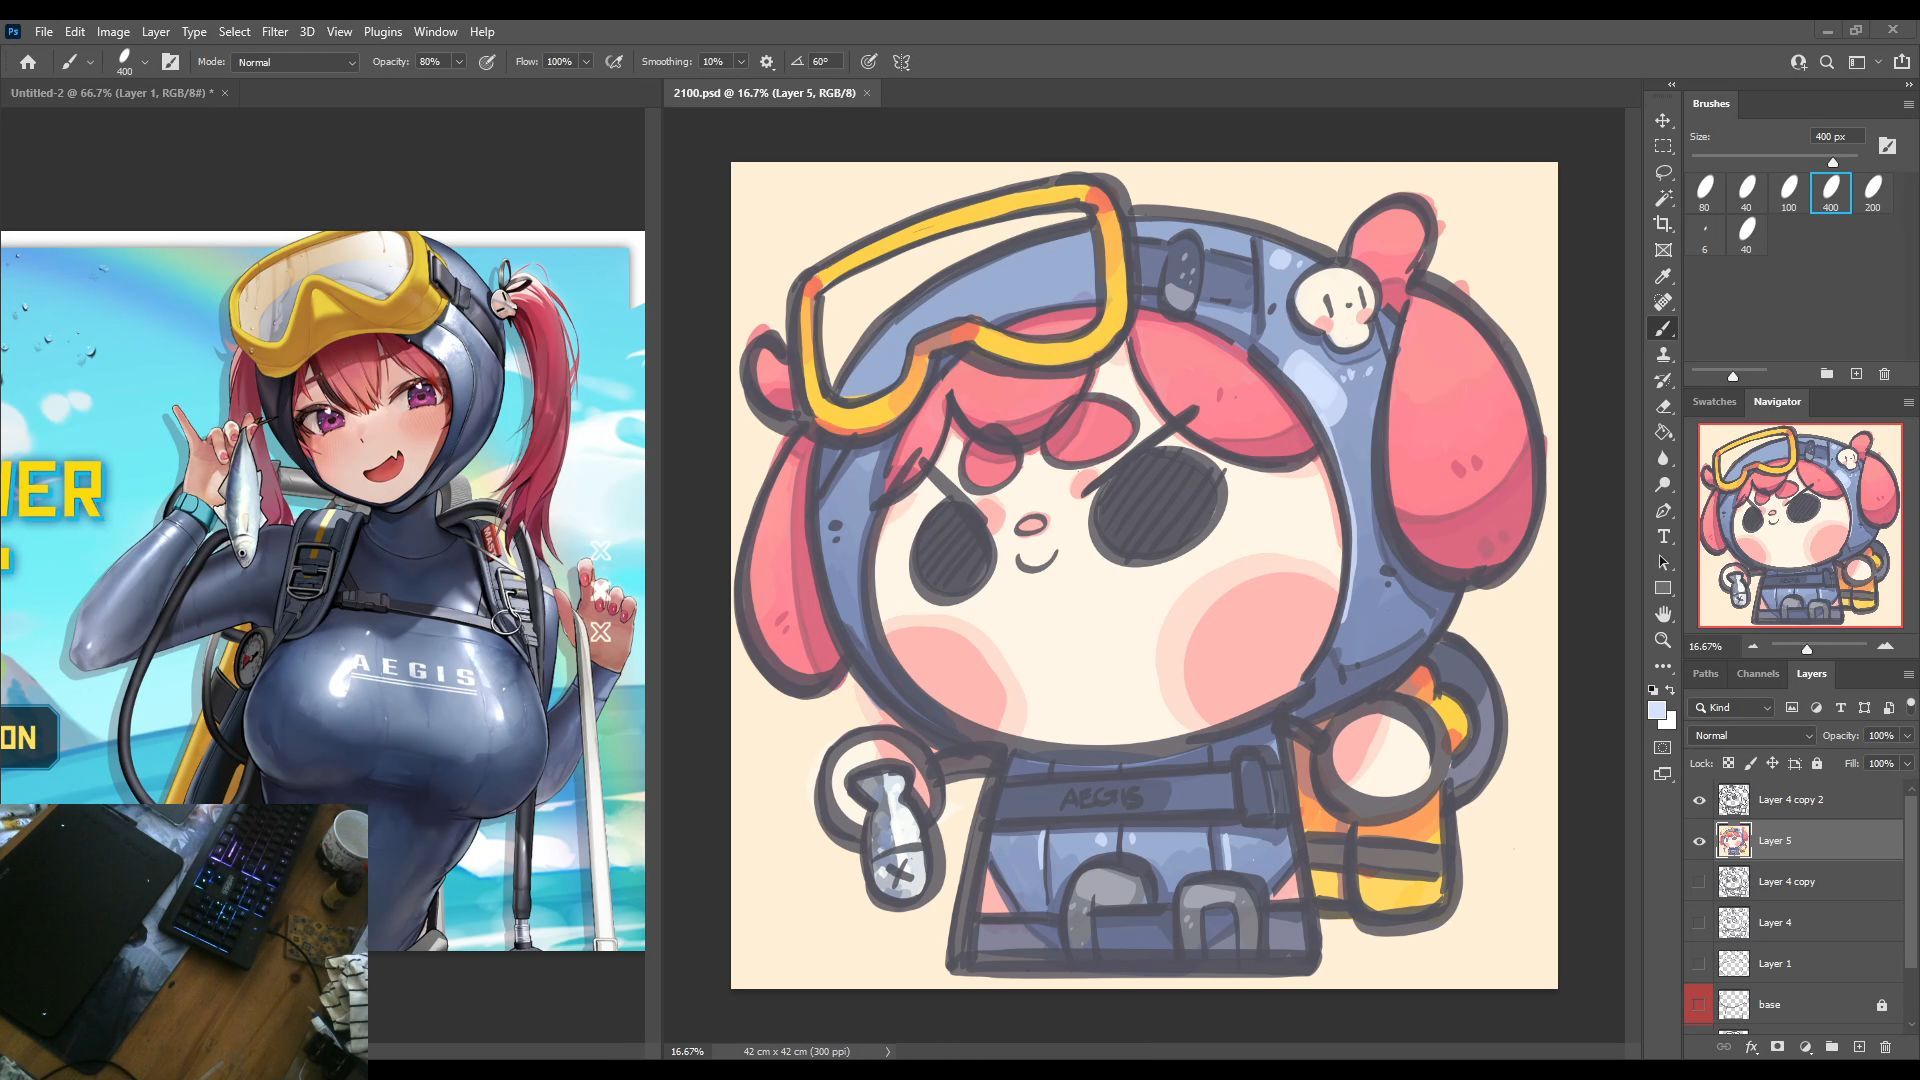
Task: Expand the Smoothing 10% dropdown arrow
Action: click(741, 62)
